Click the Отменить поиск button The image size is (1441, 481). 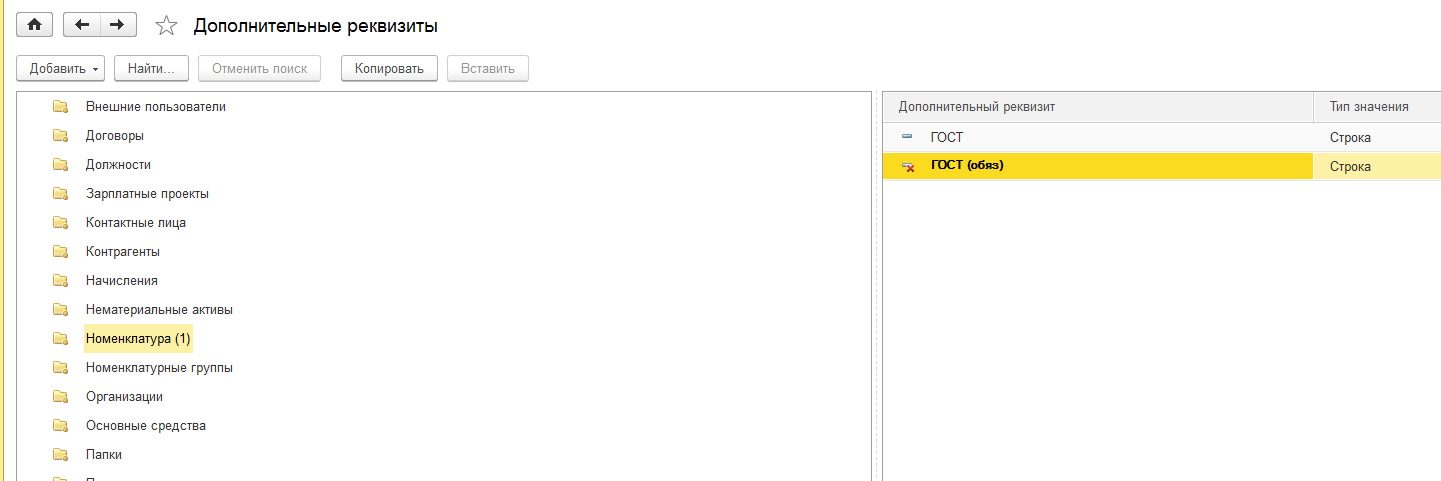[x=260, y=69]
